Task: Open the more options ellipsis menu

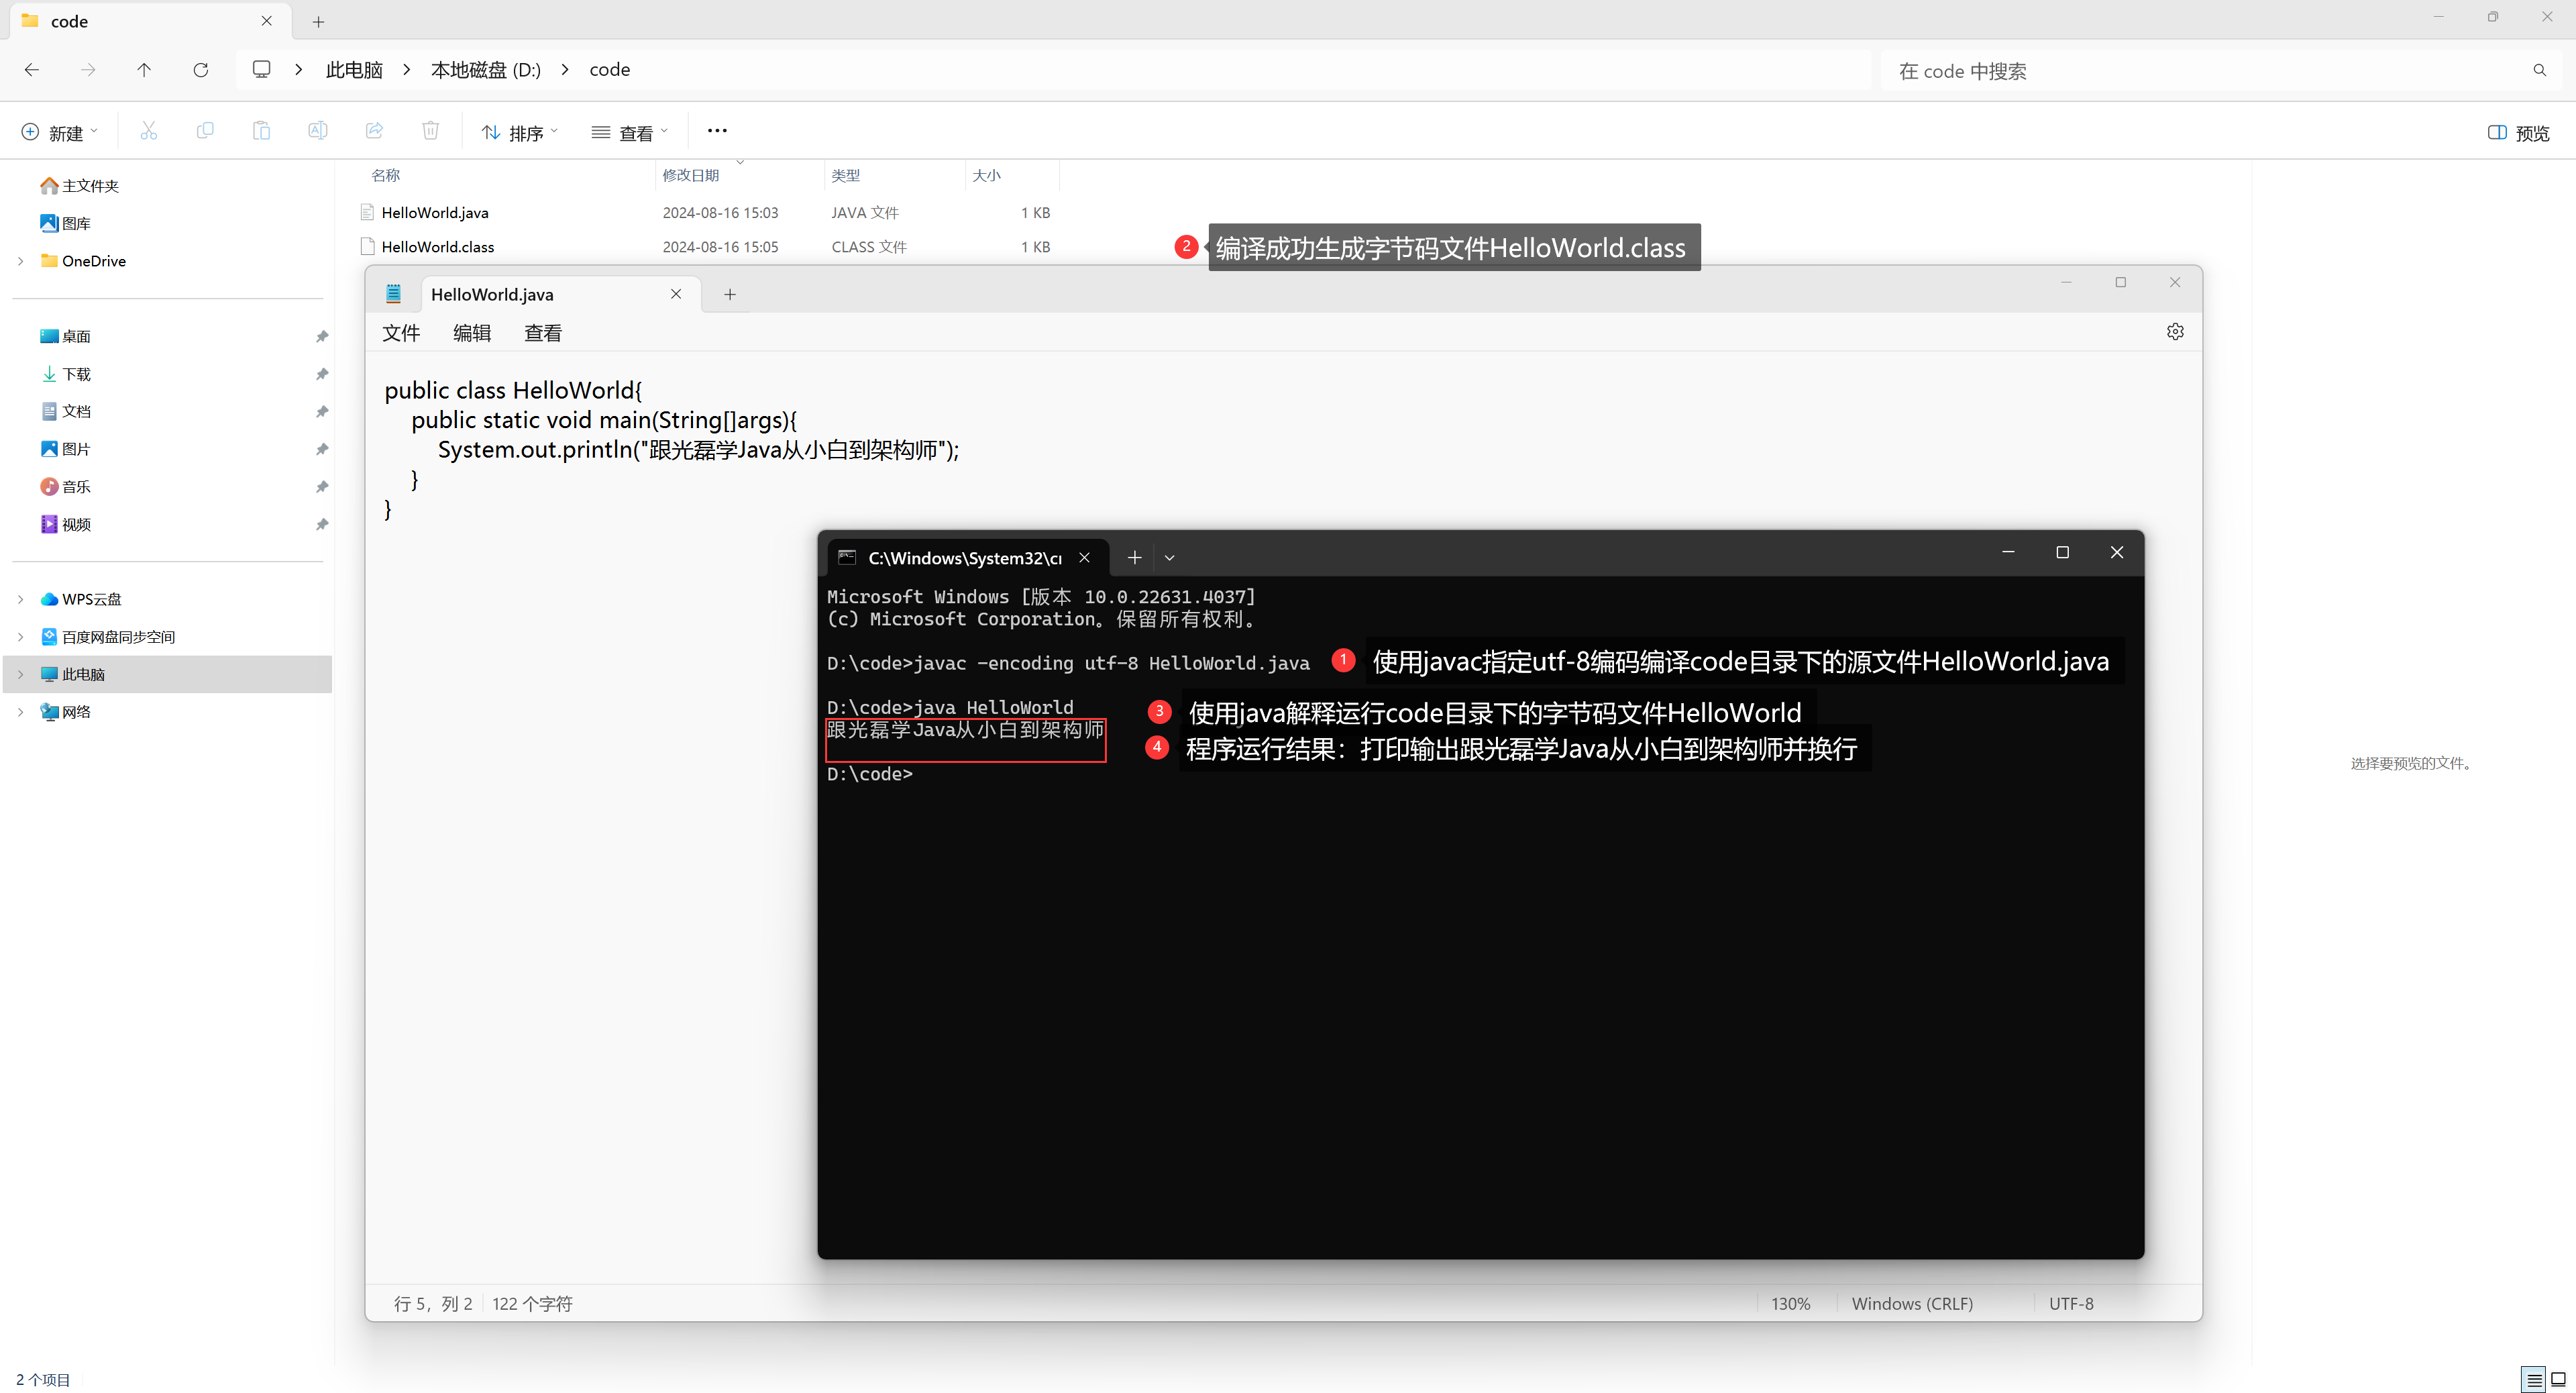Action: (x=717, y=131)
